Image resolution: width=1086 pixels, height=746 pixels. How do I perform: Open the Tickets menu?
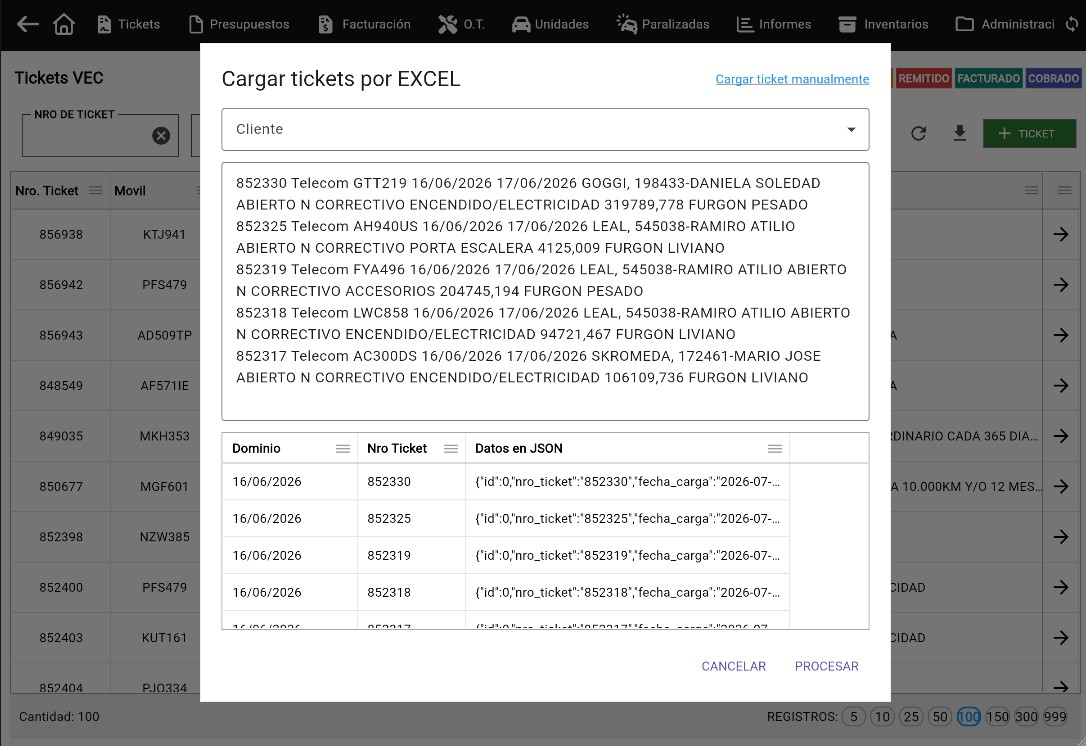129,24
